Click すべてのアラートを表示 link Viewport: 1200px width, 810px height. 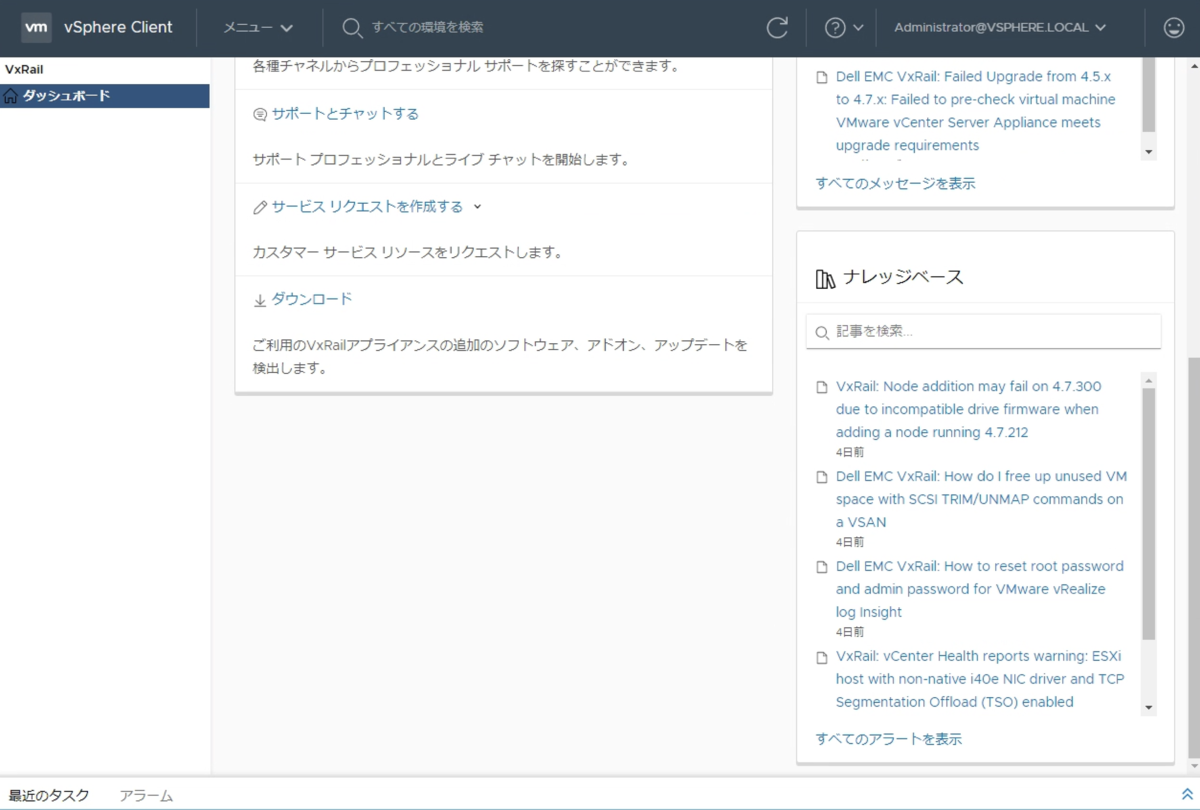[x=889, y=740]
